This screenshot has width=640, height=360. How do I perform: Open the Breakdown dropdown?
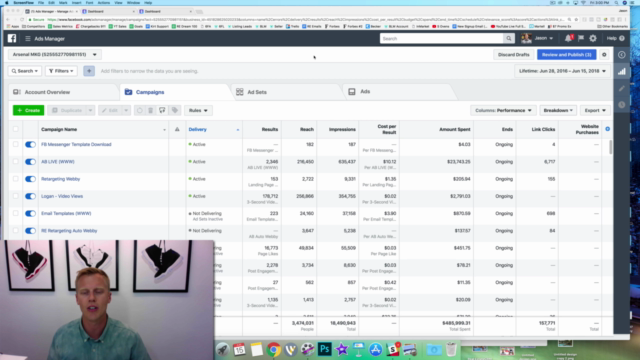tap(558, 110)
